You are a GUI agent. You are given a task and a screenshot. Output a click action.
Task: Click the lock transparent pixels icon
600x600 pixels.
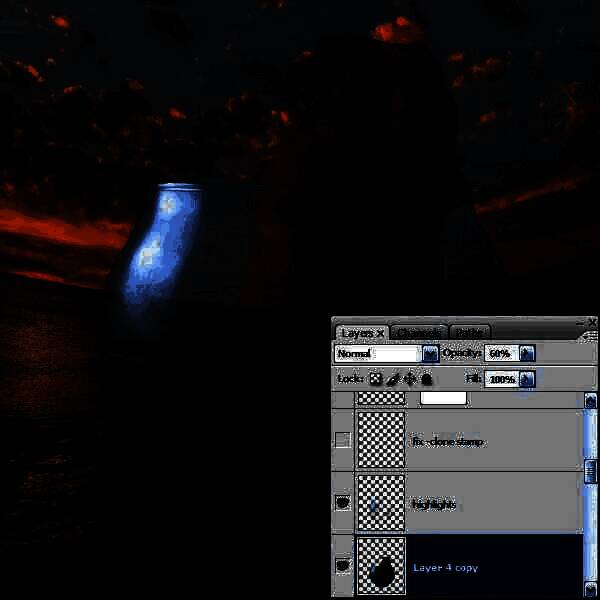tap(376, 379)
